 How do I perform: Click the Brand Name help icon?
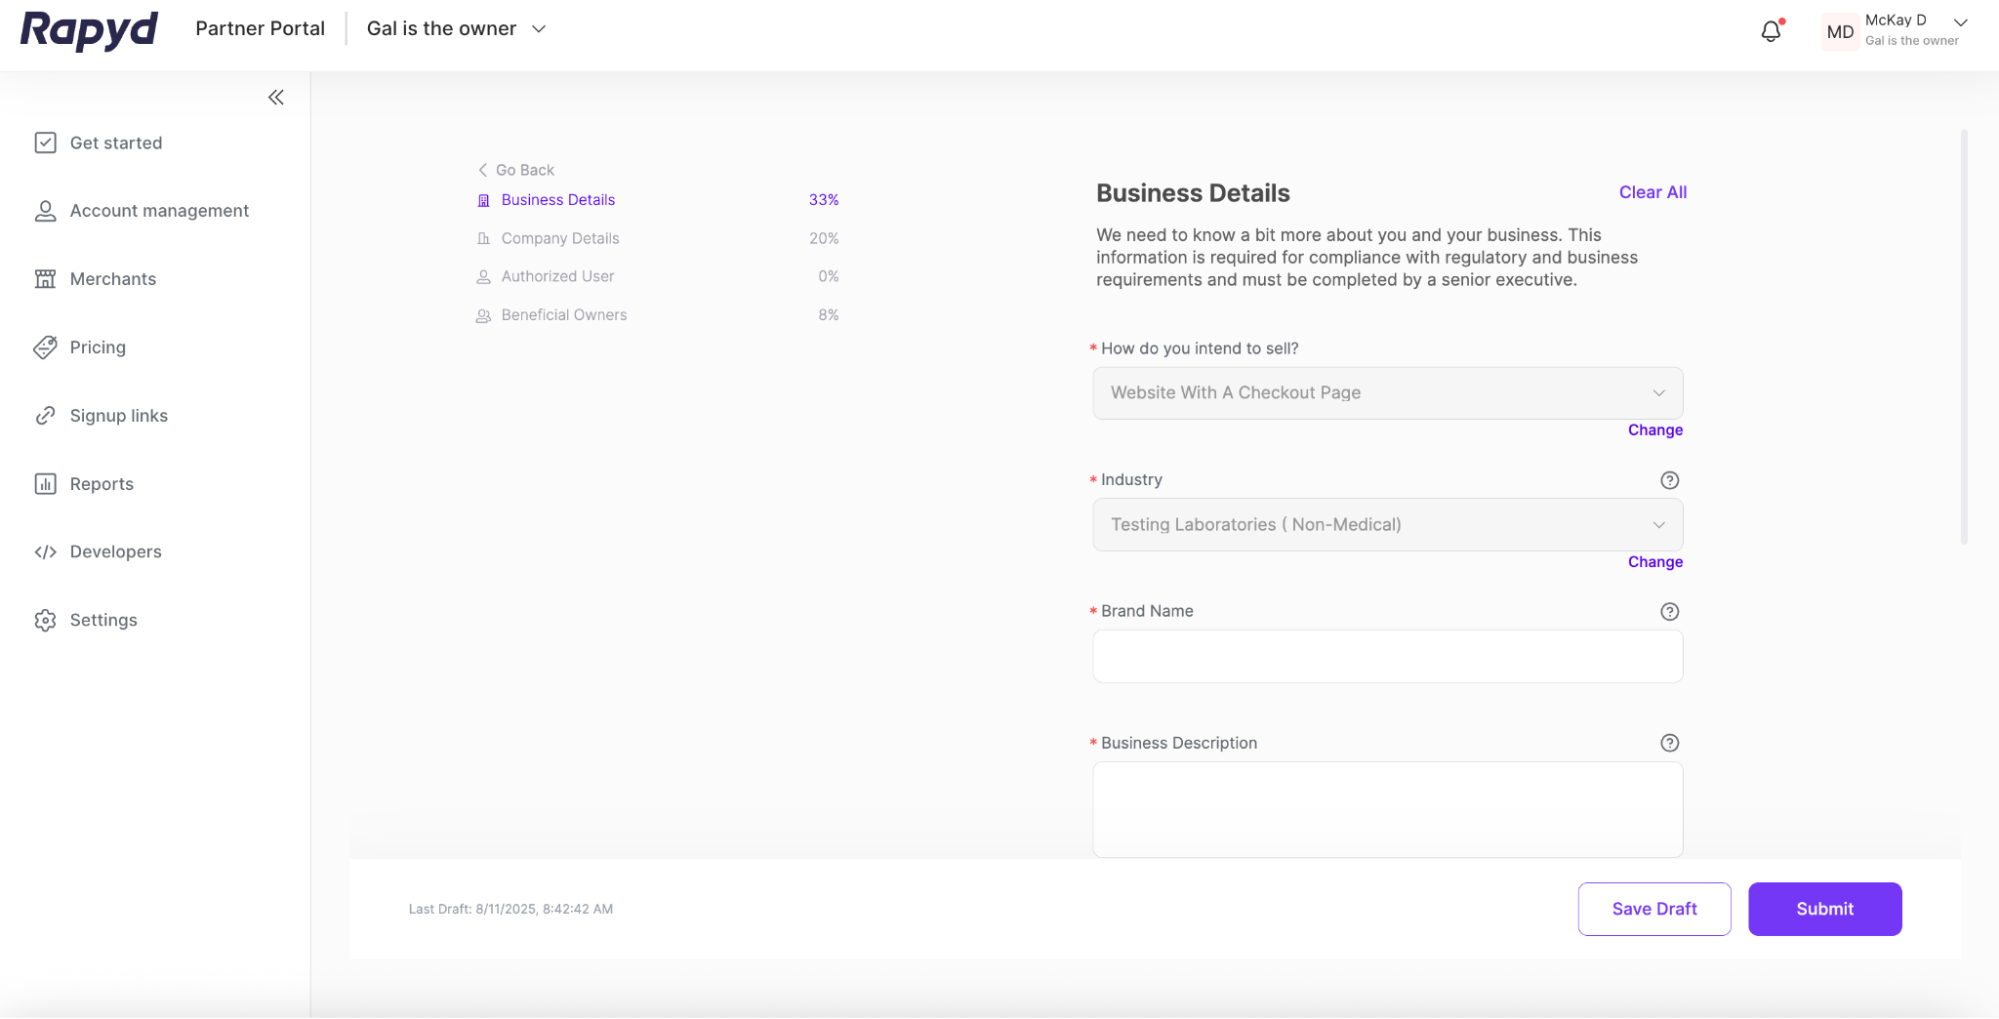(x=1669, y=612)
